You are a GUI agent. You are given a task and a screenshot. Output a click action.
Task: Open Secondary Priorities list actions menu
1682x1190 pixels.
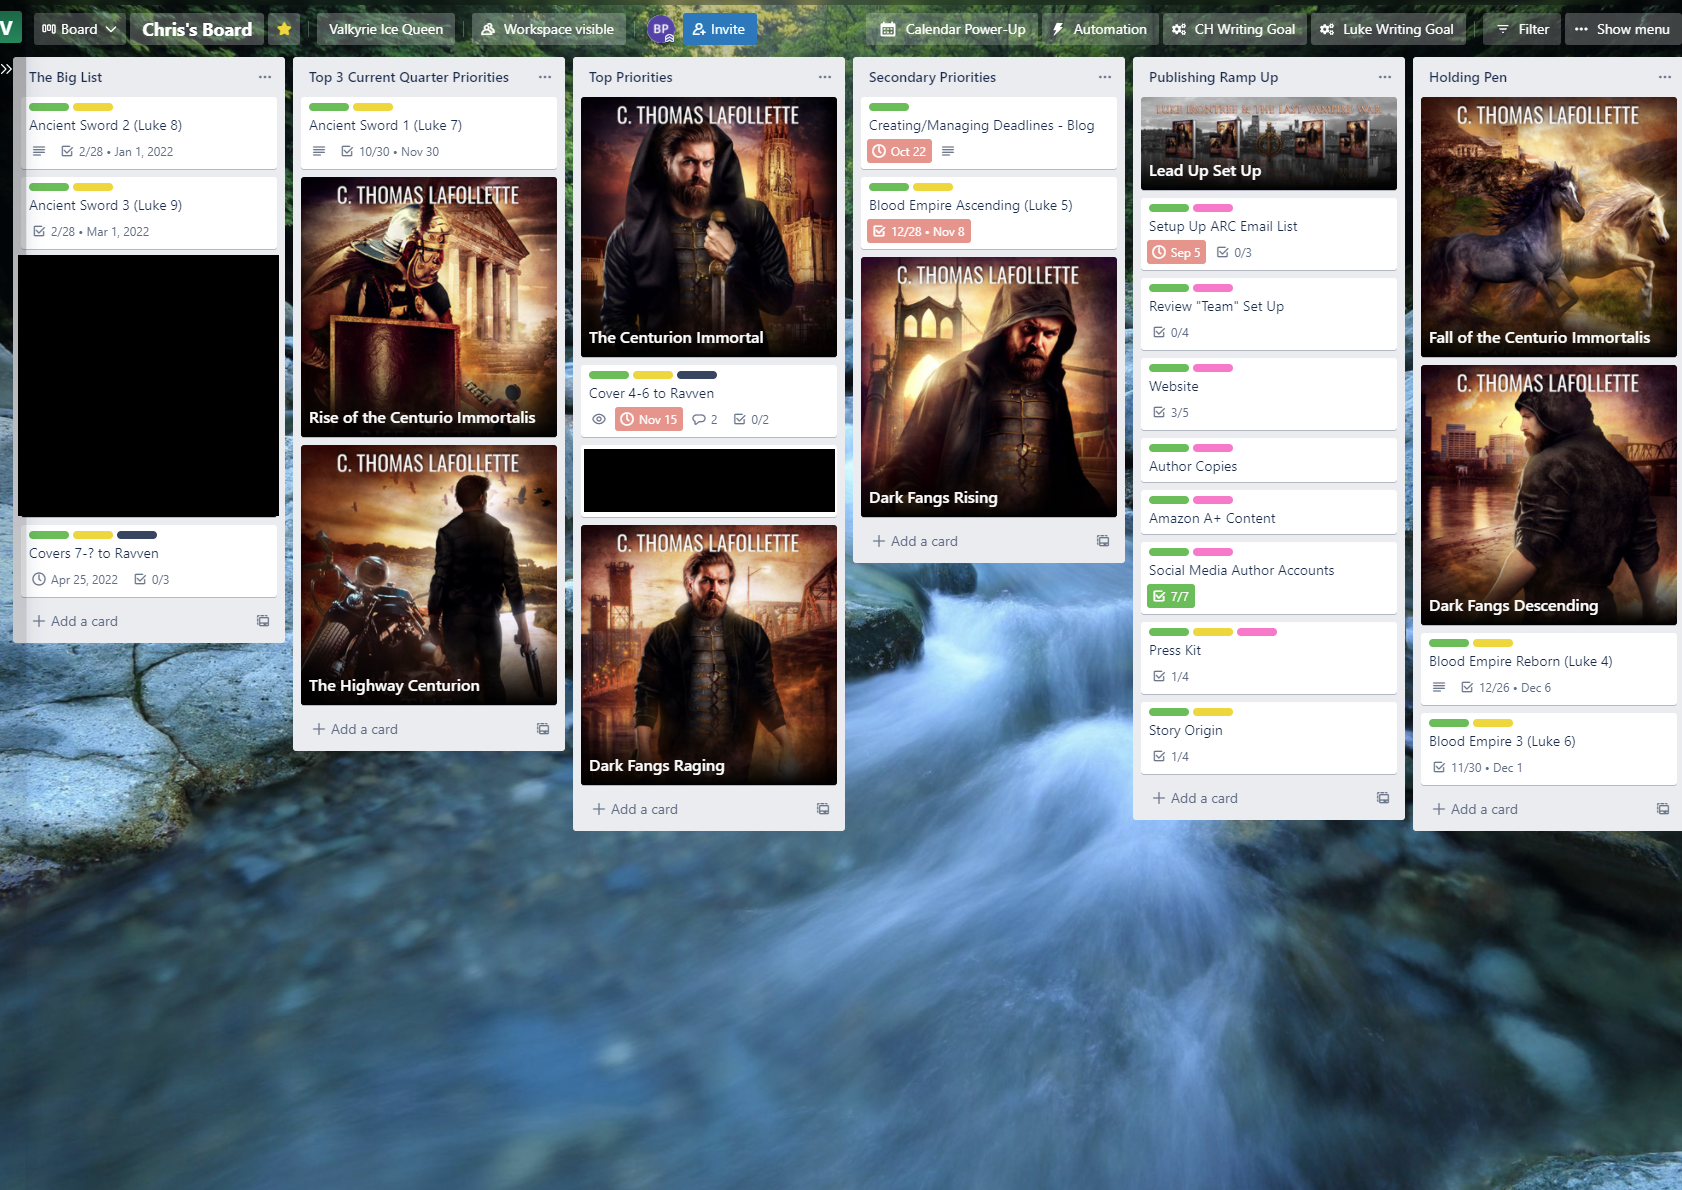(x=1105, y=77)
